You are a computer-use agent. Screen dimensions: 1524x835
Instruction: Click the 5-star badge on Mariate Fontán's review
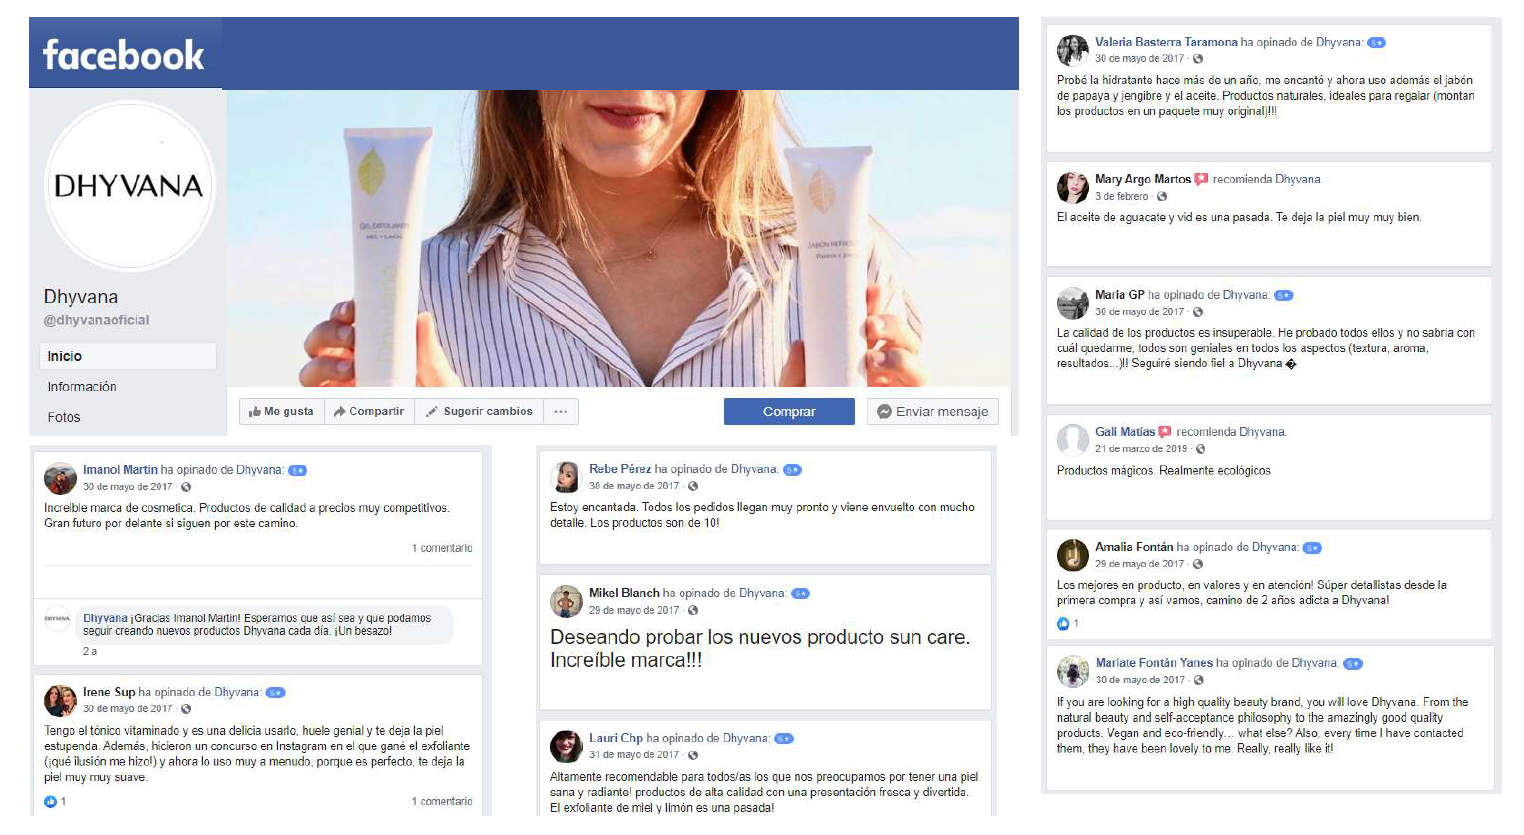point(1353,664)
